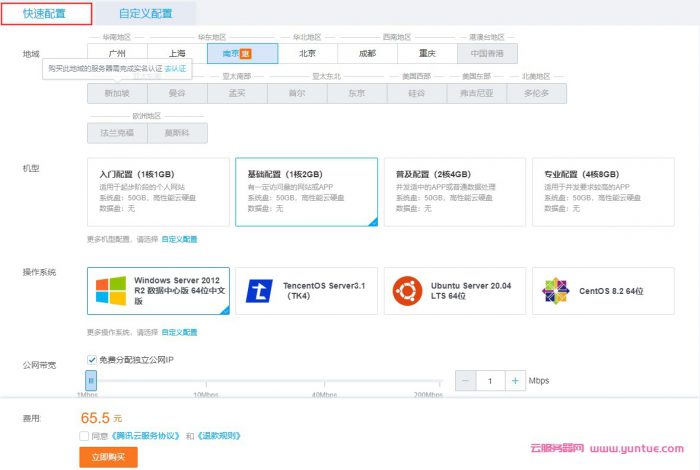Select the 新加坡 region
The height and width of the screenshot is (470, 700).
117,93
